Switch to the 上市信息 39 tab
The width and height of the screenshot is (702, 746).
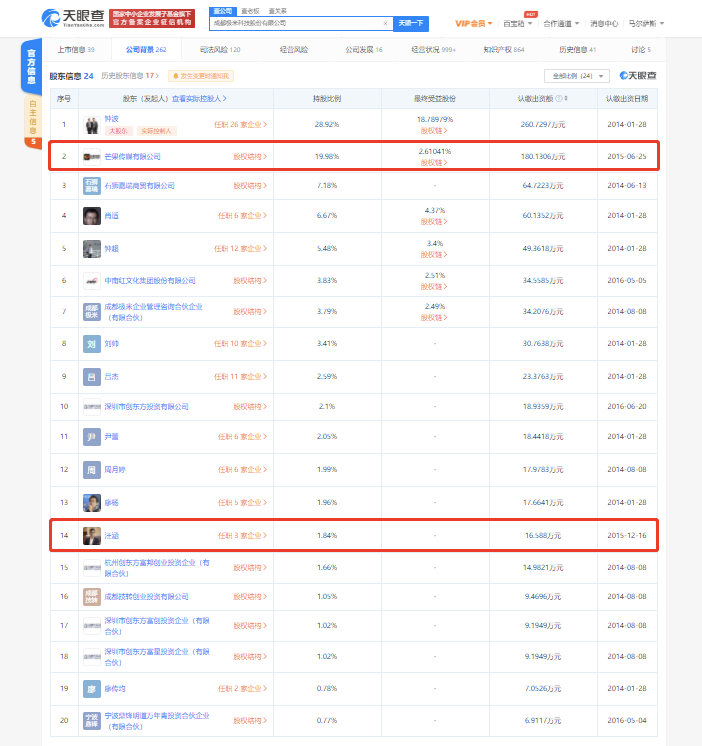(76, 49)
